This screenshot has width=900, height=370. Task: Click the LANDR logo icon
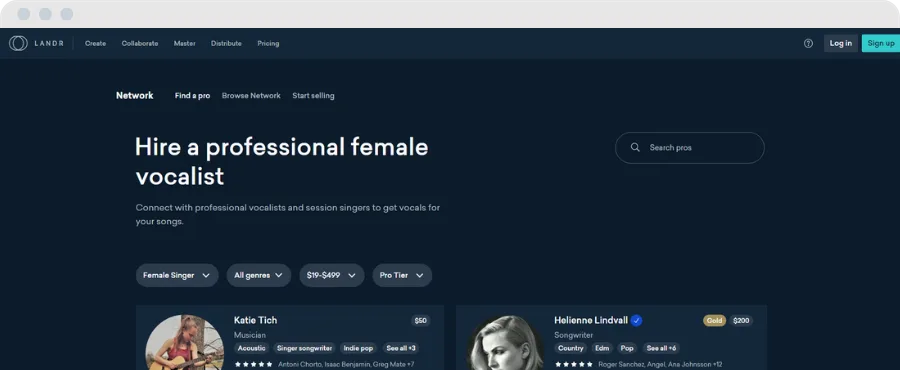[x=18, y=43]
